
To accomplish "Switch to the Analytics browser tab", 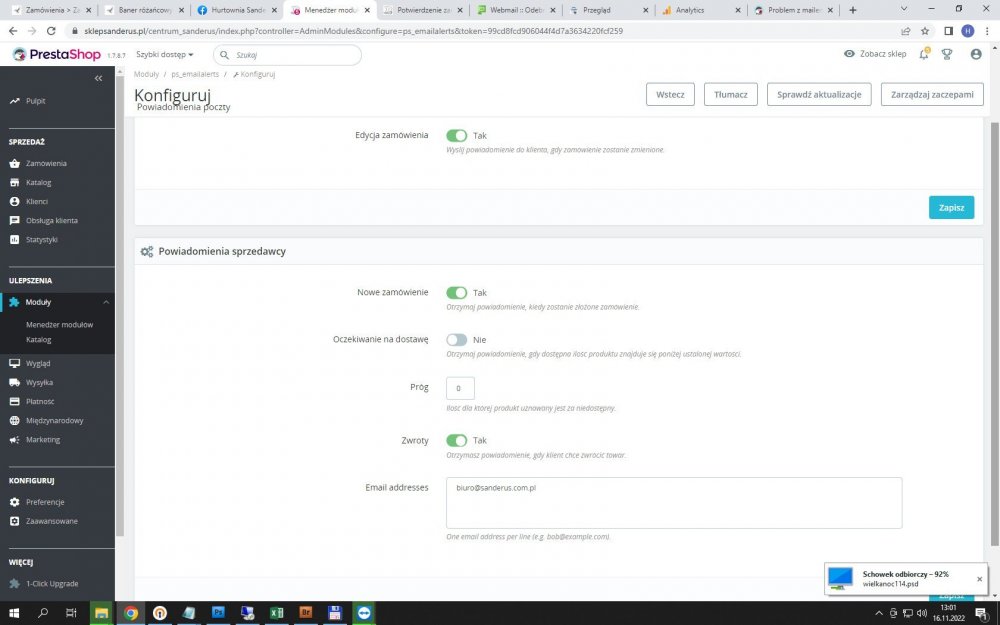I will [702, 10].
